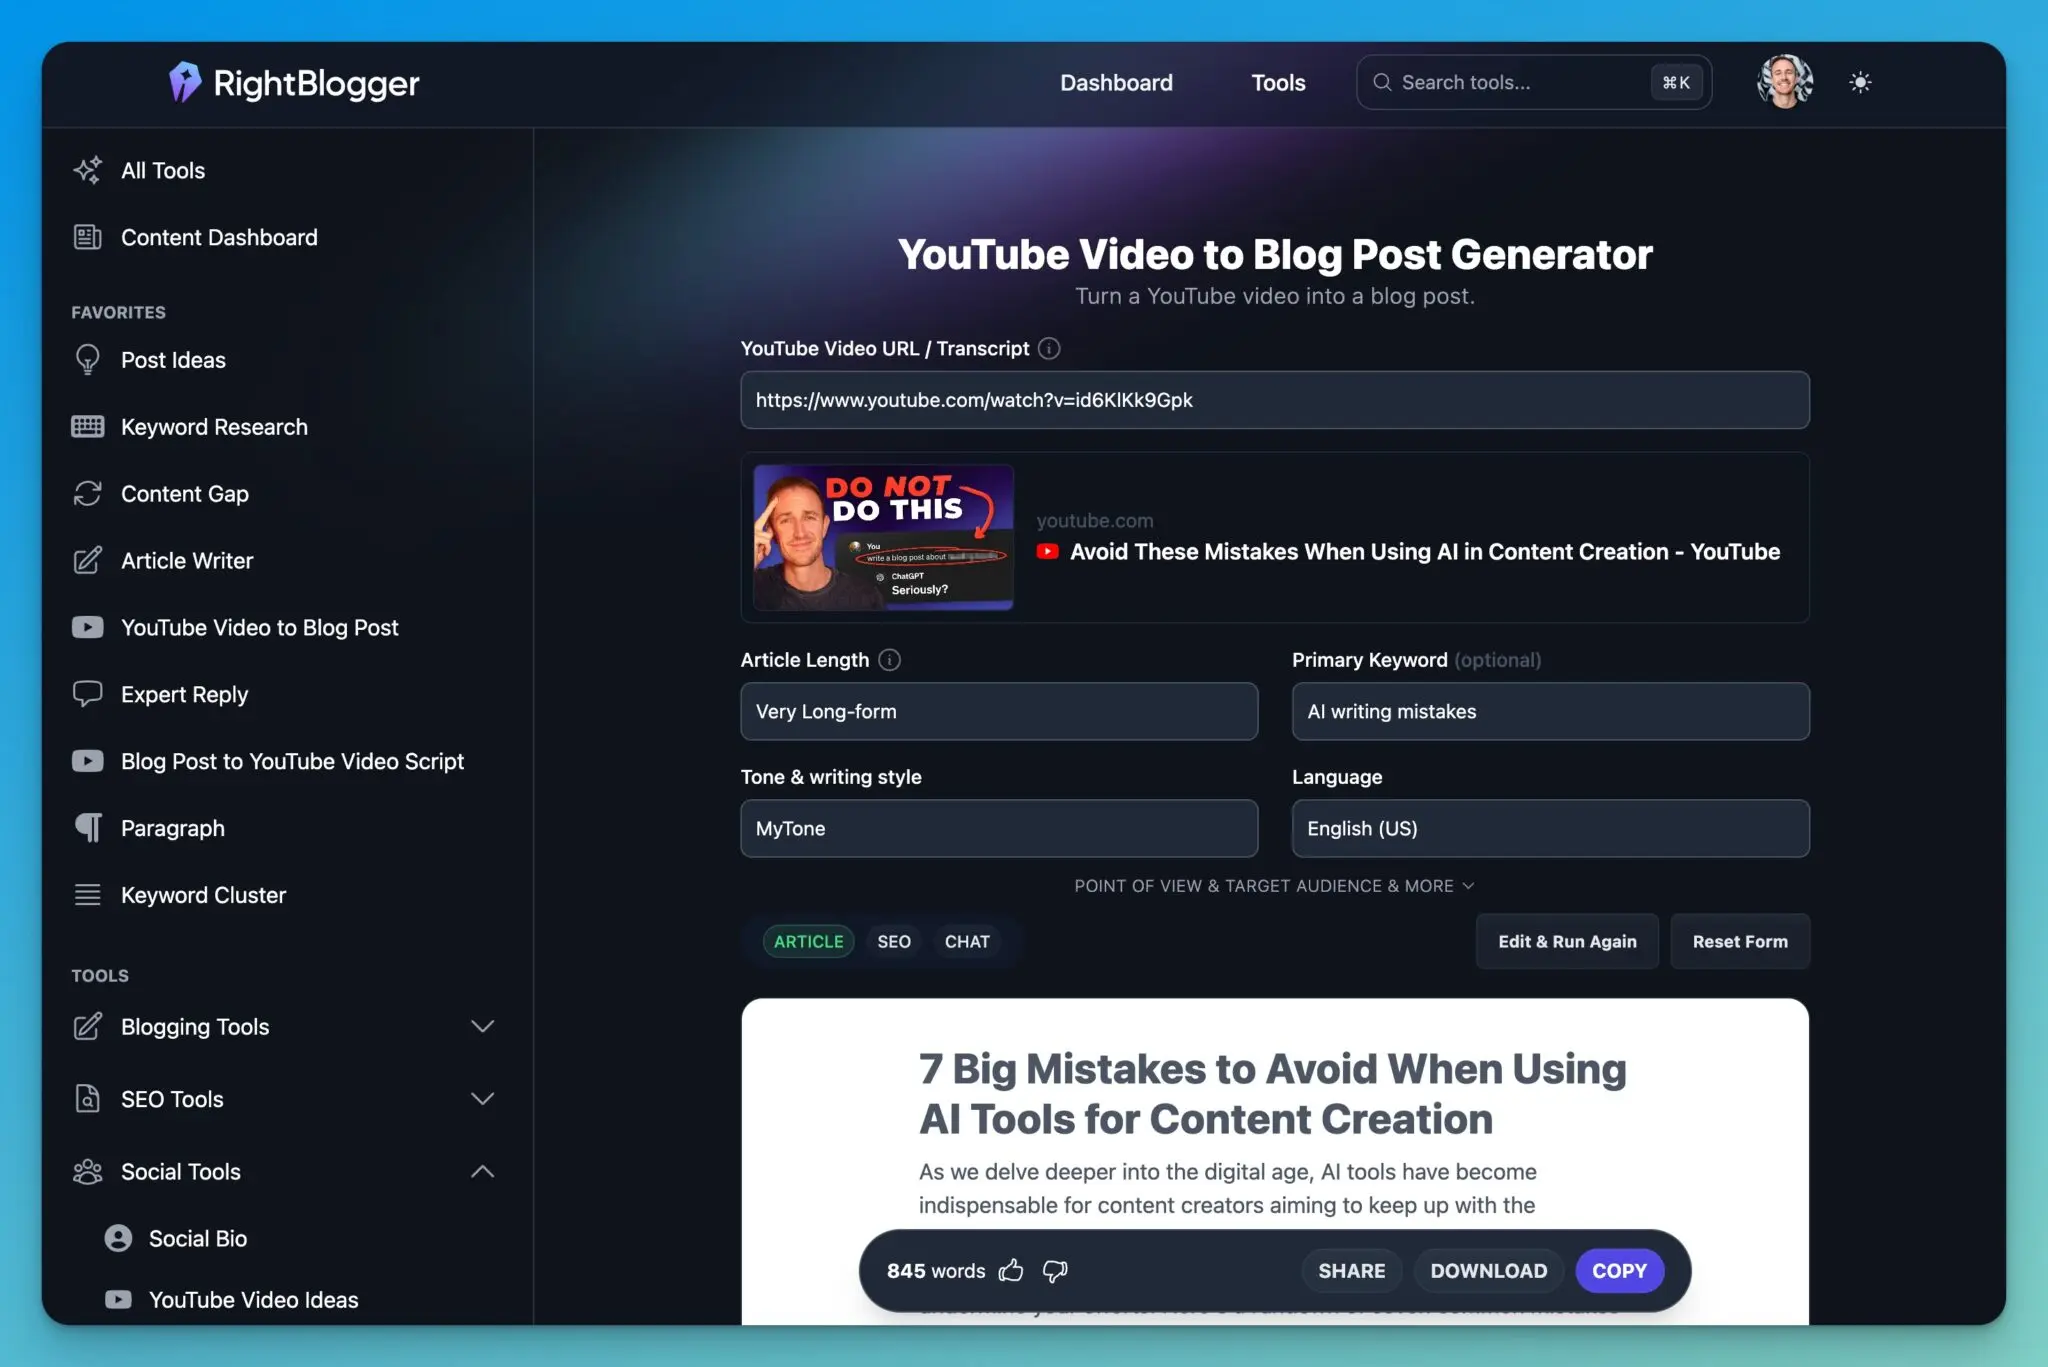Collapse the Social Tools section
Viewport: 2048px width, 1367px height.
click(x=483, y=1171)
